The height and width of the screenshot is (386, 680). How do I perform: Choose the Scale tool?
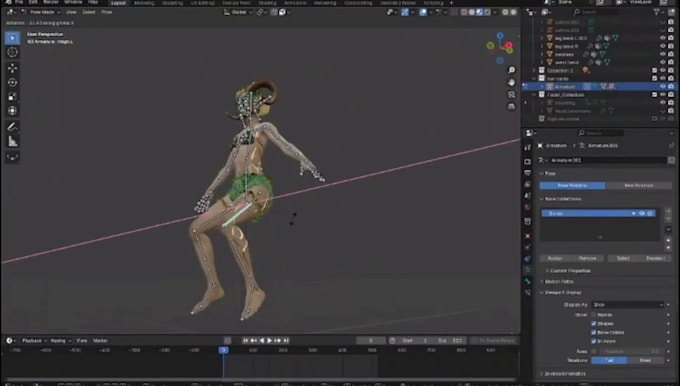click(12, 96)
